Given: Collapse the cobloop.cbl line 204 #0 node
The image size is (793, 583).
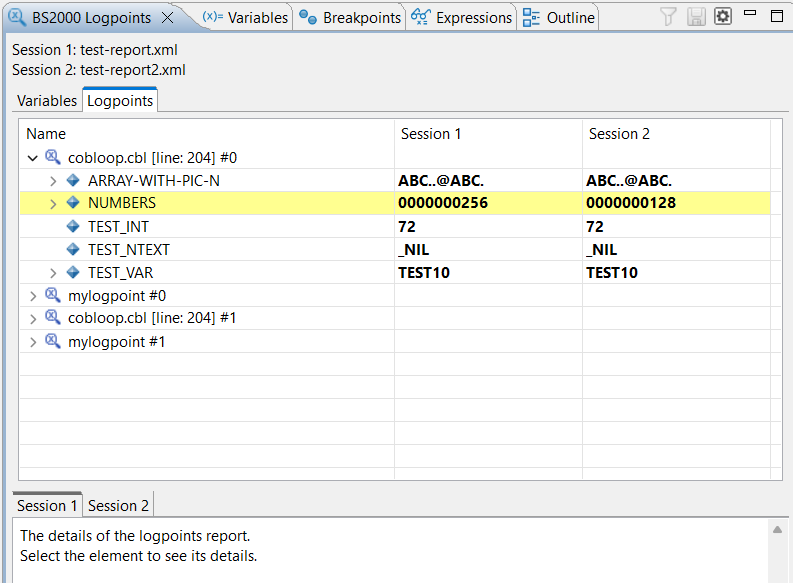Looking at the screenshot, I should click(33, 158).
